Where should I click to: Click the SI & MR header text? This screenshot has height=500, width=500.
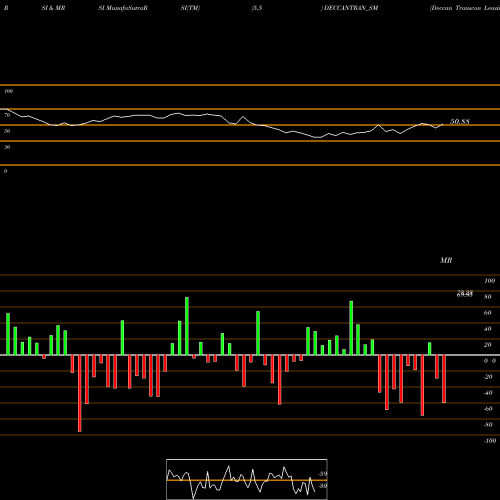[x=53, y=8]
